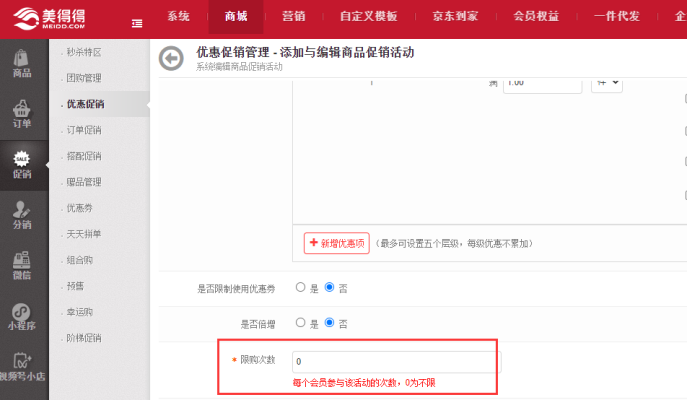This screenshot has width=688, height=400.
Task: Select the 促销 sidebar section
Action: pyautogui.click(x=22, y=165)
